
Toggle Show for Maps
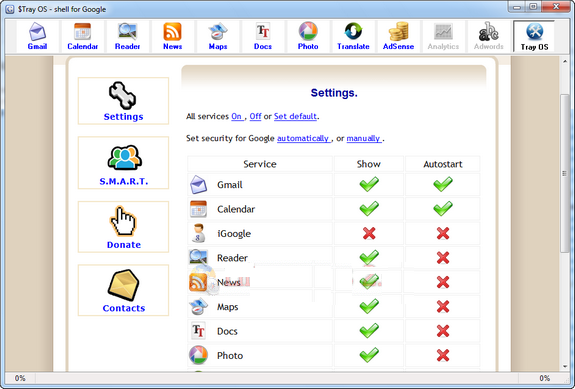click(369, 306)
